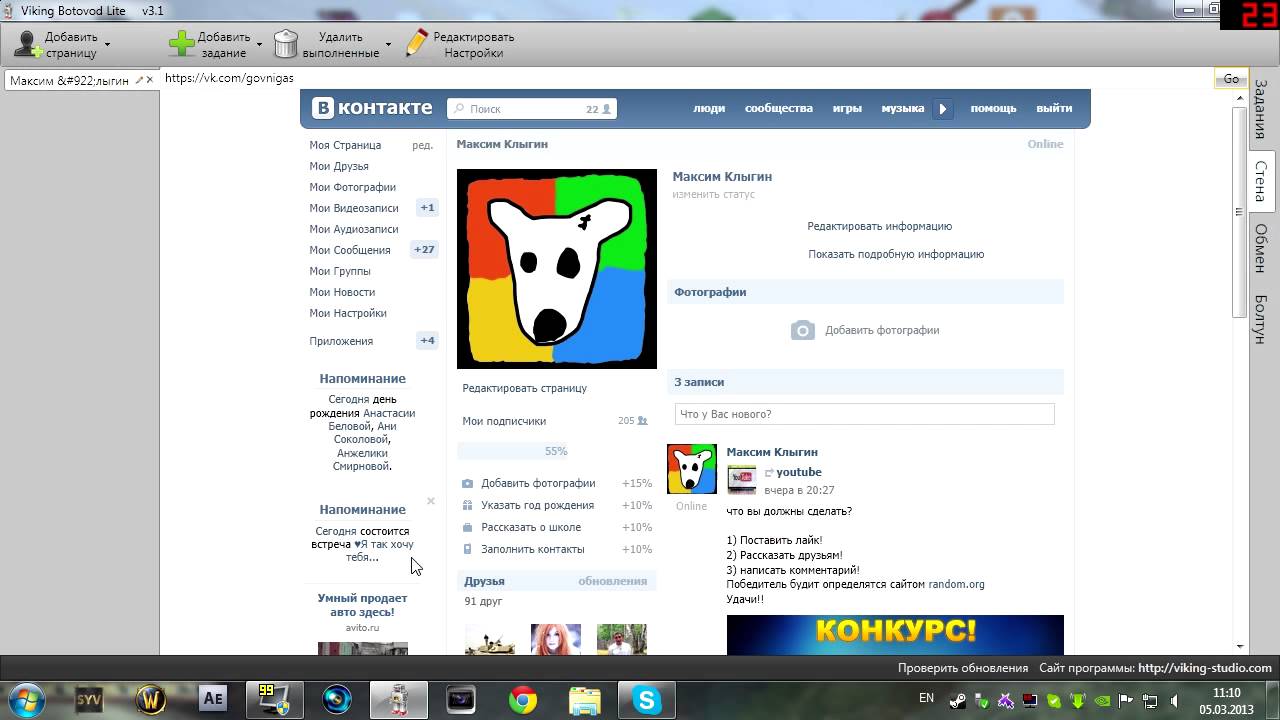1280x720 pixels.
Task: Click the avito.ru ad link
Action: [362, 628]
